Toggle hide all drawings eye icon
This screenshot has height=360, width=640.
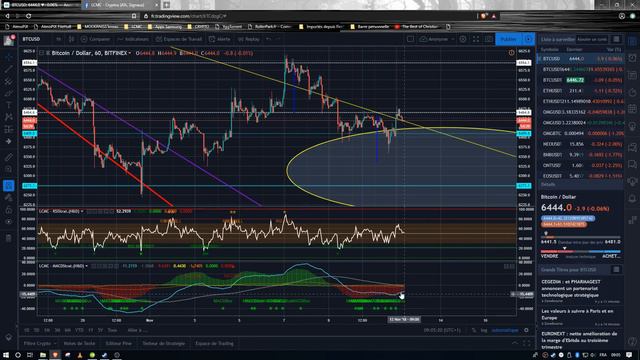(9, 222)
